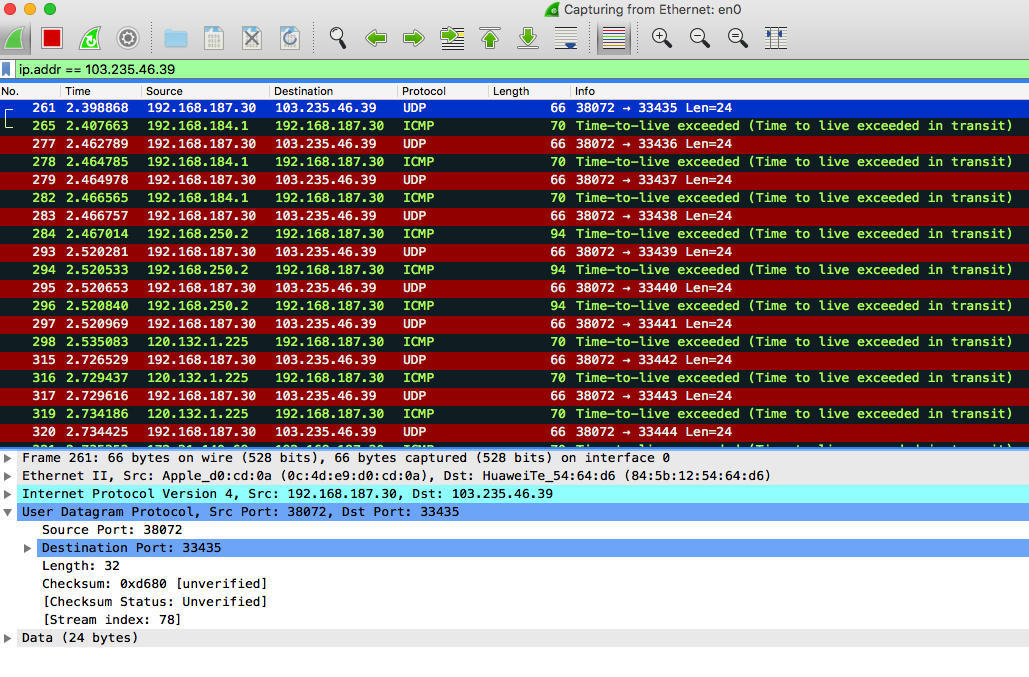The image size is (1029, 677).
Task: Sort by the Destination column header
Action: pyautogui.click(x=333, y=91)
